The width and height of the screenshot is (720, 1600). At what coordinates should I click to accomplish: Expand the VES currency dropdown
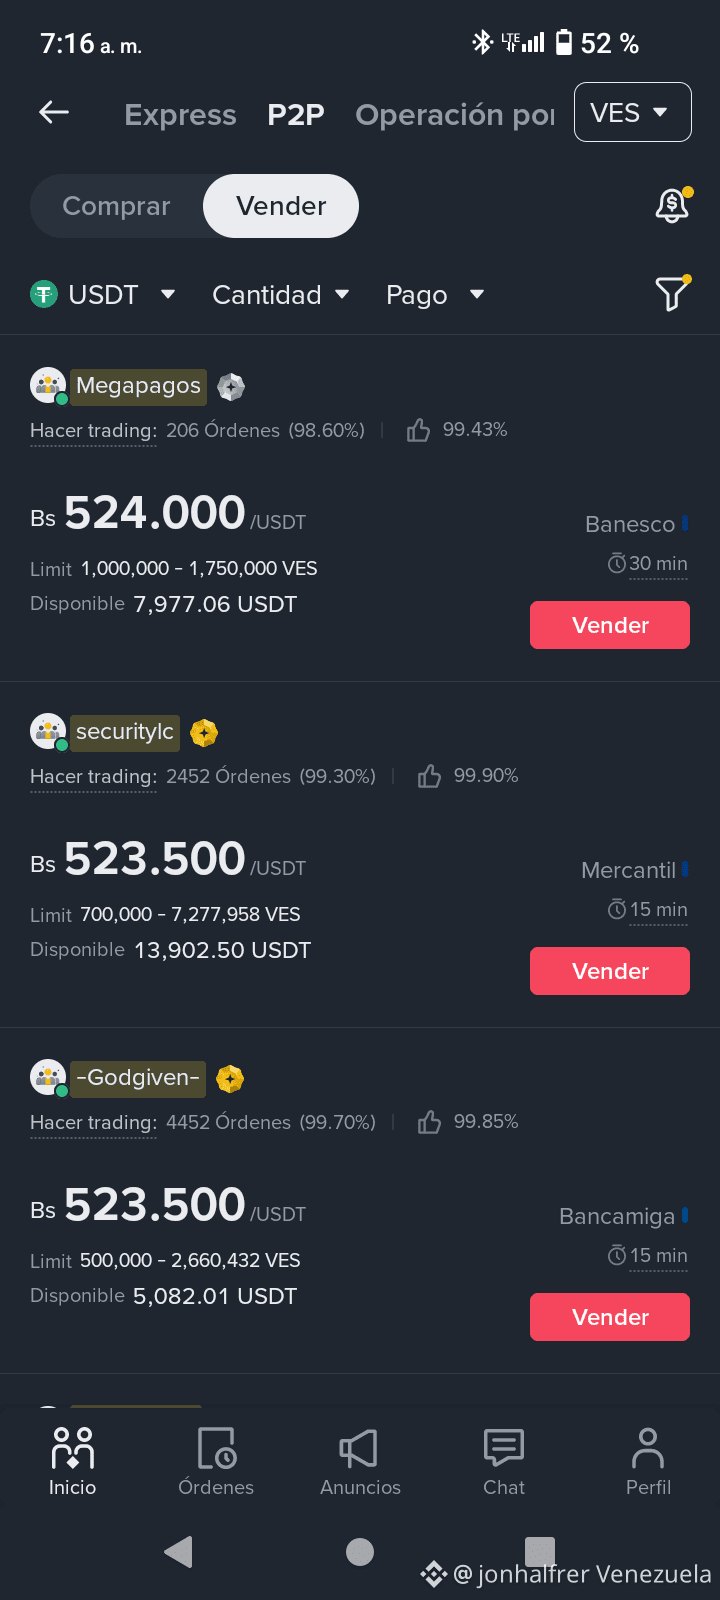pos(632,112)
